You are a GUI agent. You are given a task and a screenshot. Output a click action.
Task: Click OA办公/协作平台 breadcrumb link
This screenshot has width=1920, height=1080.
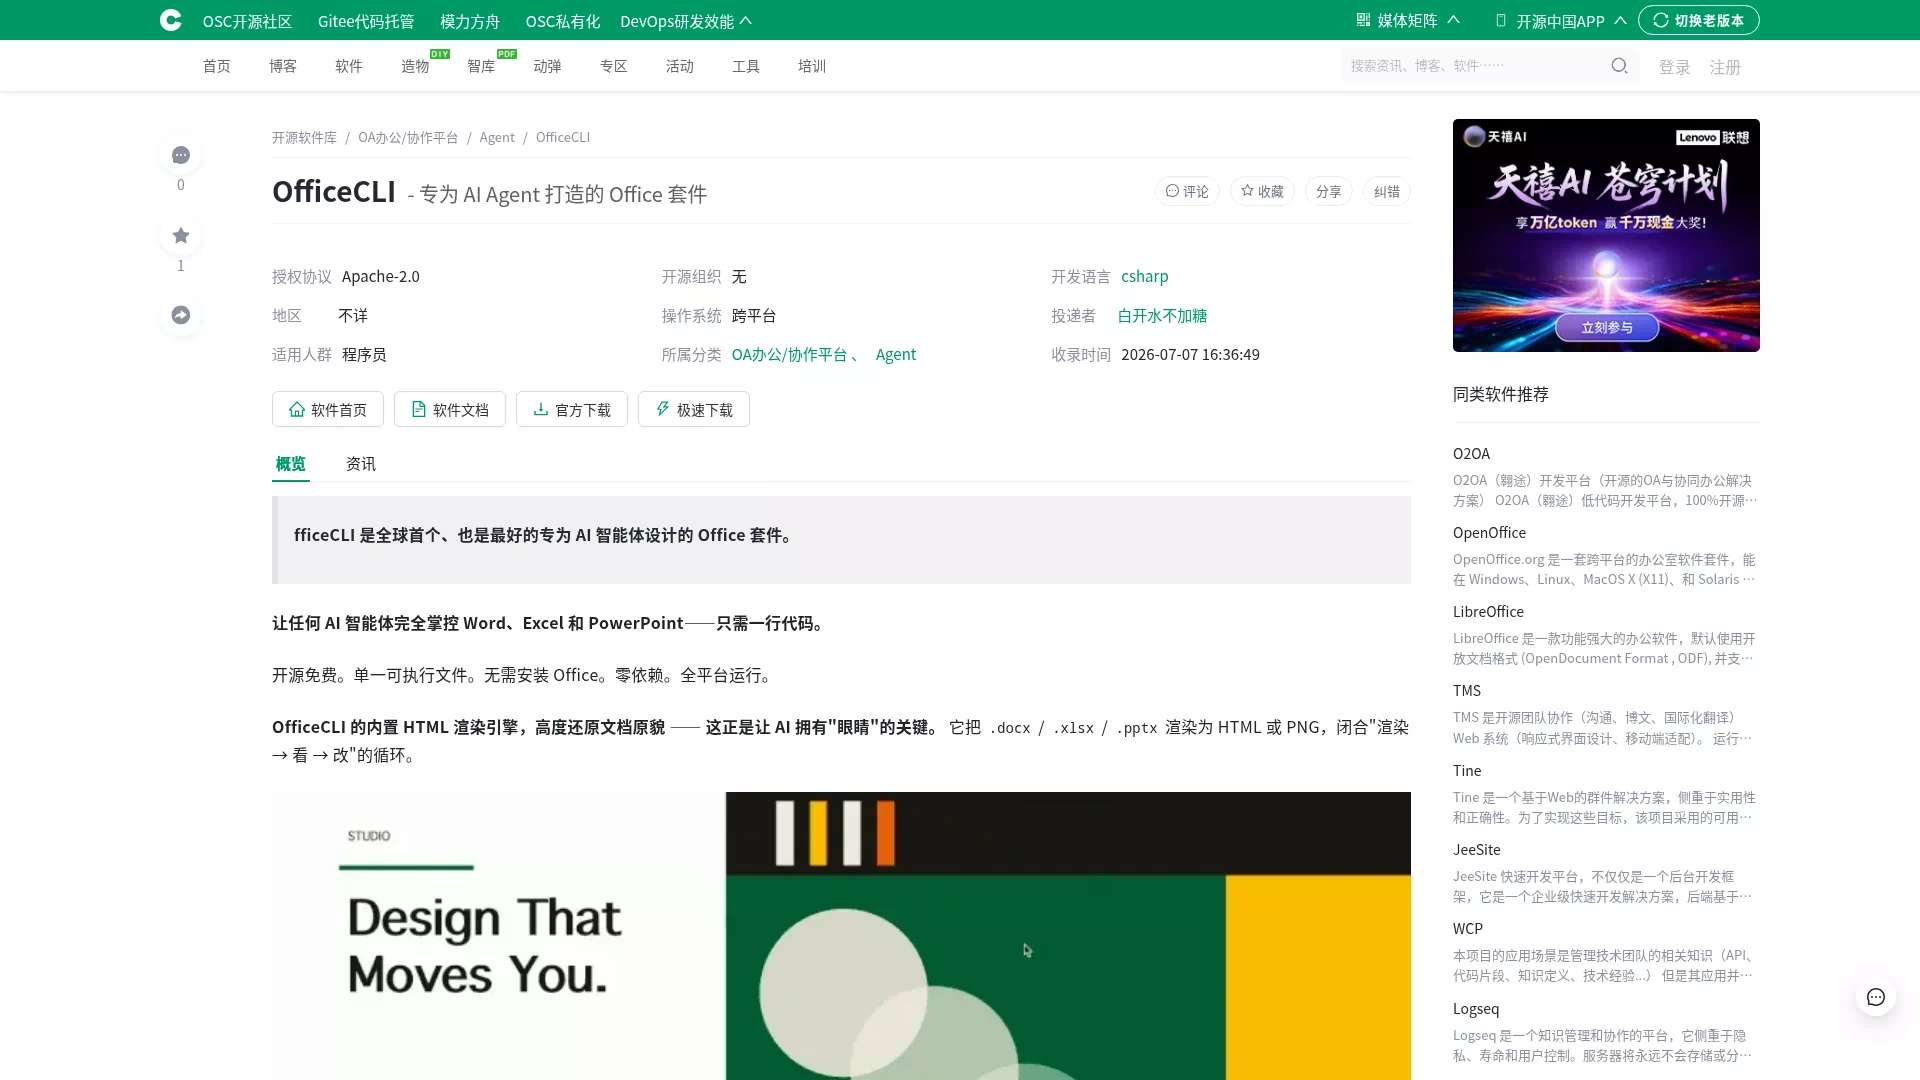[x=408, y=137]
